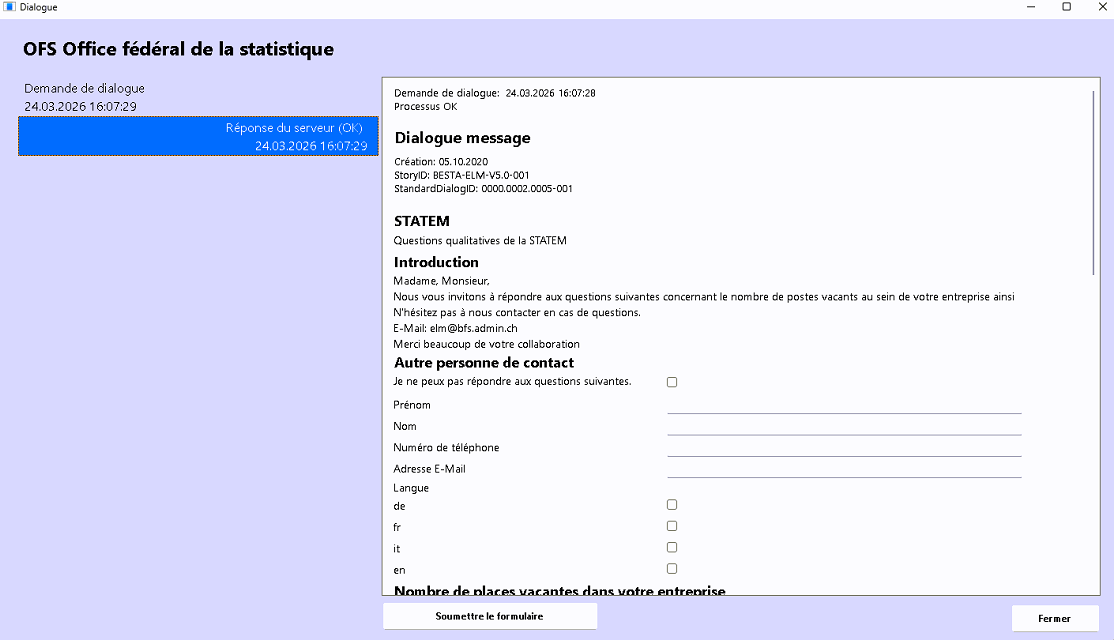
Task: Click the 'STATEM' heading
Action: 422,221
